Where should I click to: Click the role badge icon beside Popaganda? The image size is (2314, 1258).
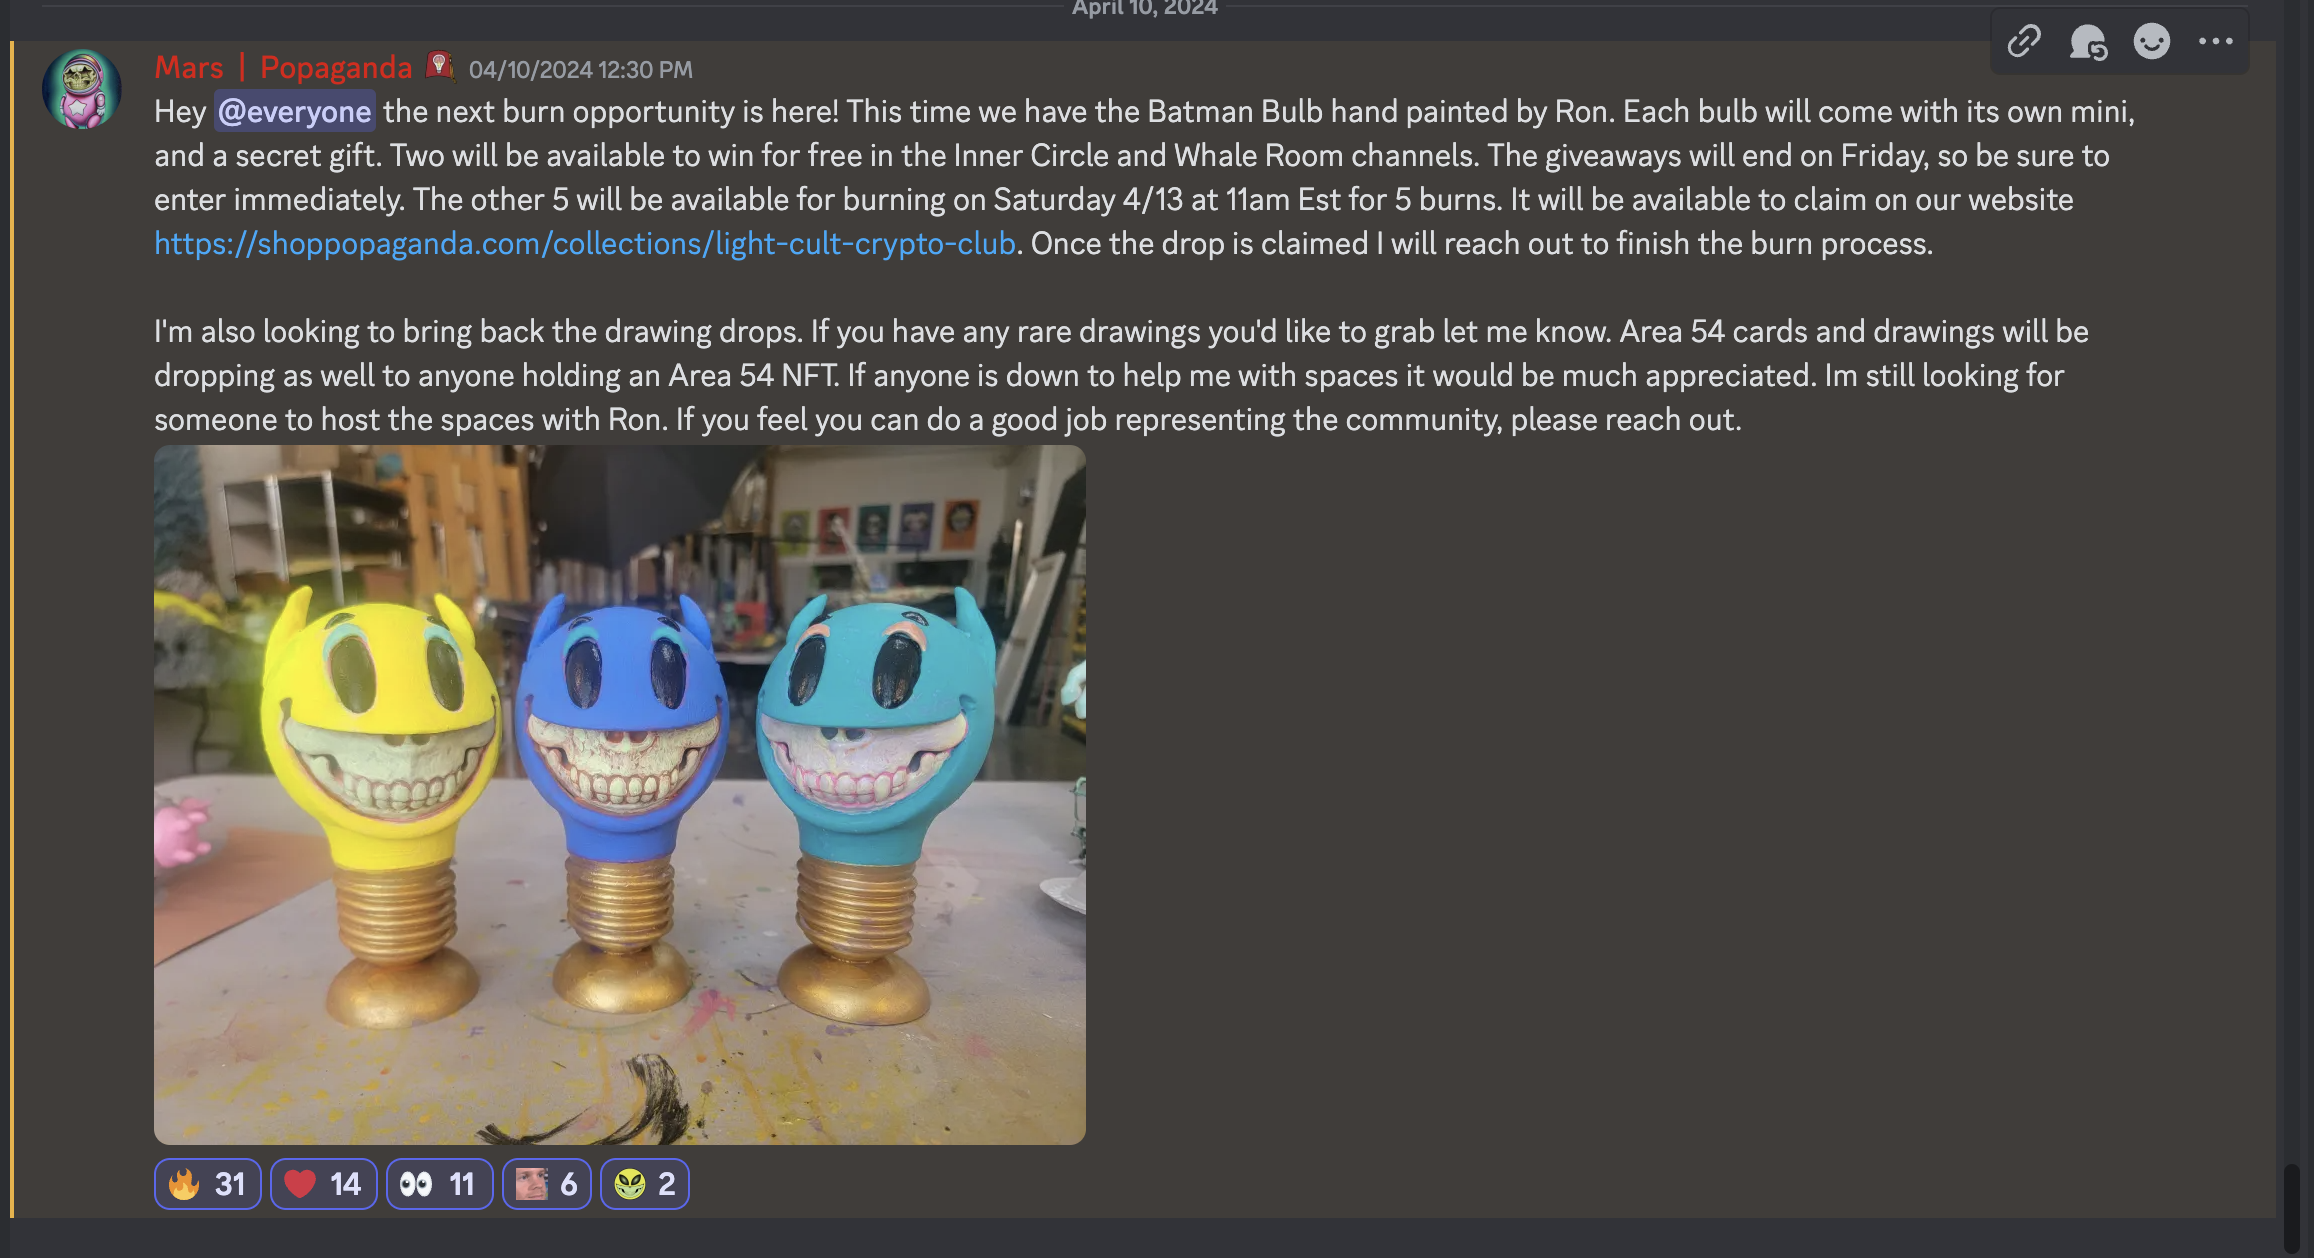440,66
